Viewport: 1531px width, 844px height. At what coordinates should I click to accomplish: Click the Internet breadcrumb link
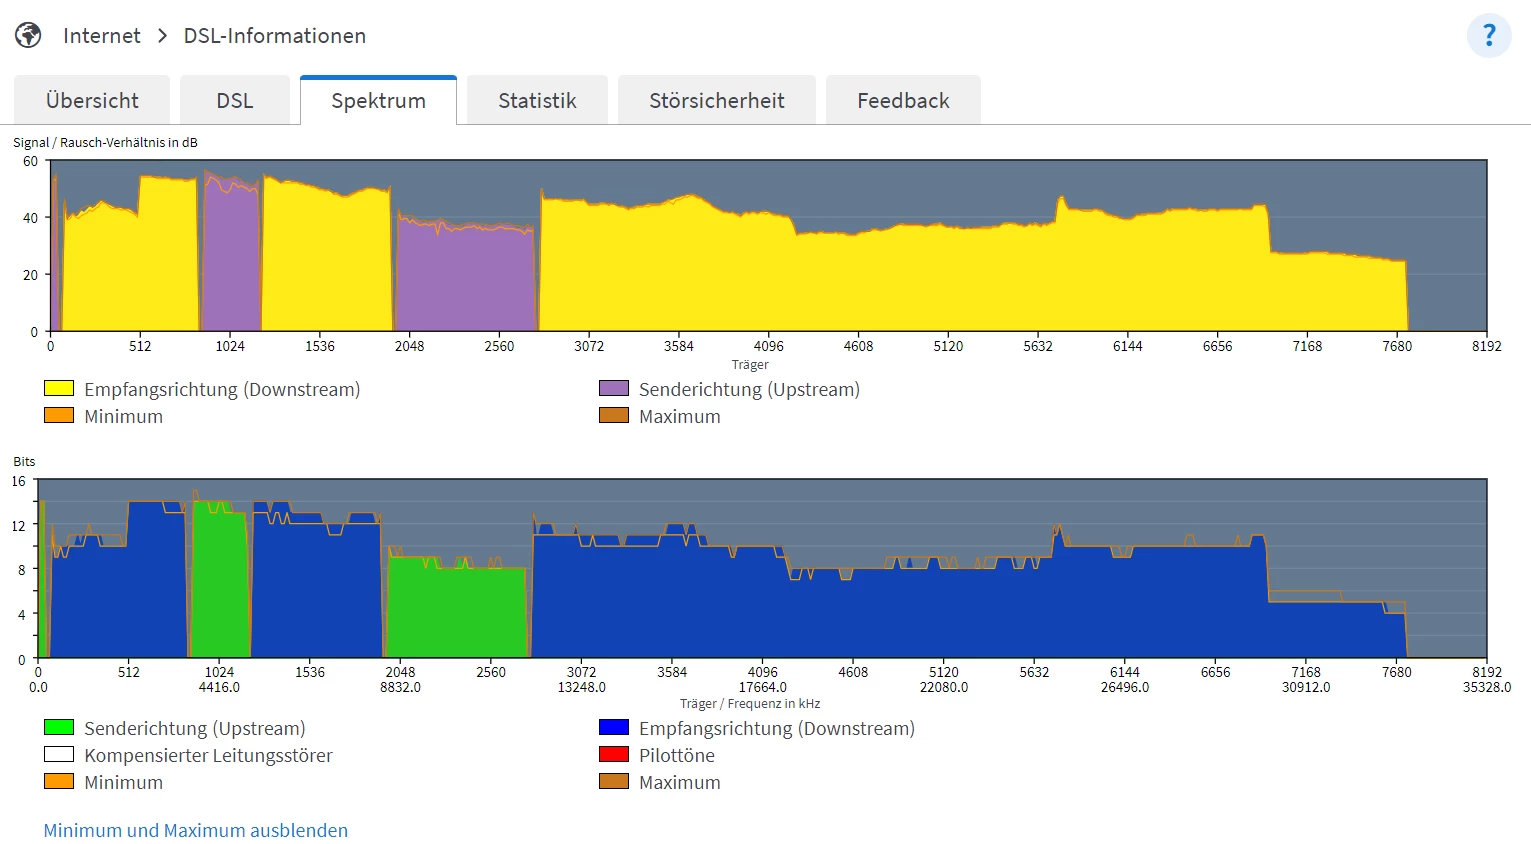point(102,36)
